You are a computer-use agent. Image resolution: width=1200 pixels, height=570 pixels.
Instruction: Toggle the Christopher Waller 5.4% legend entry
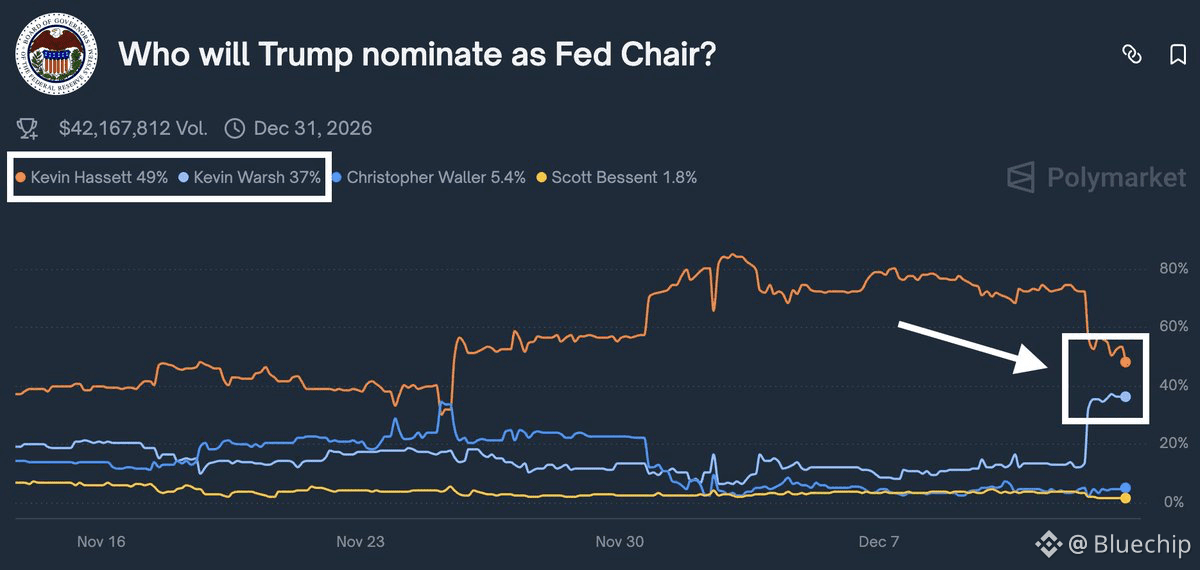pos(430,178)
